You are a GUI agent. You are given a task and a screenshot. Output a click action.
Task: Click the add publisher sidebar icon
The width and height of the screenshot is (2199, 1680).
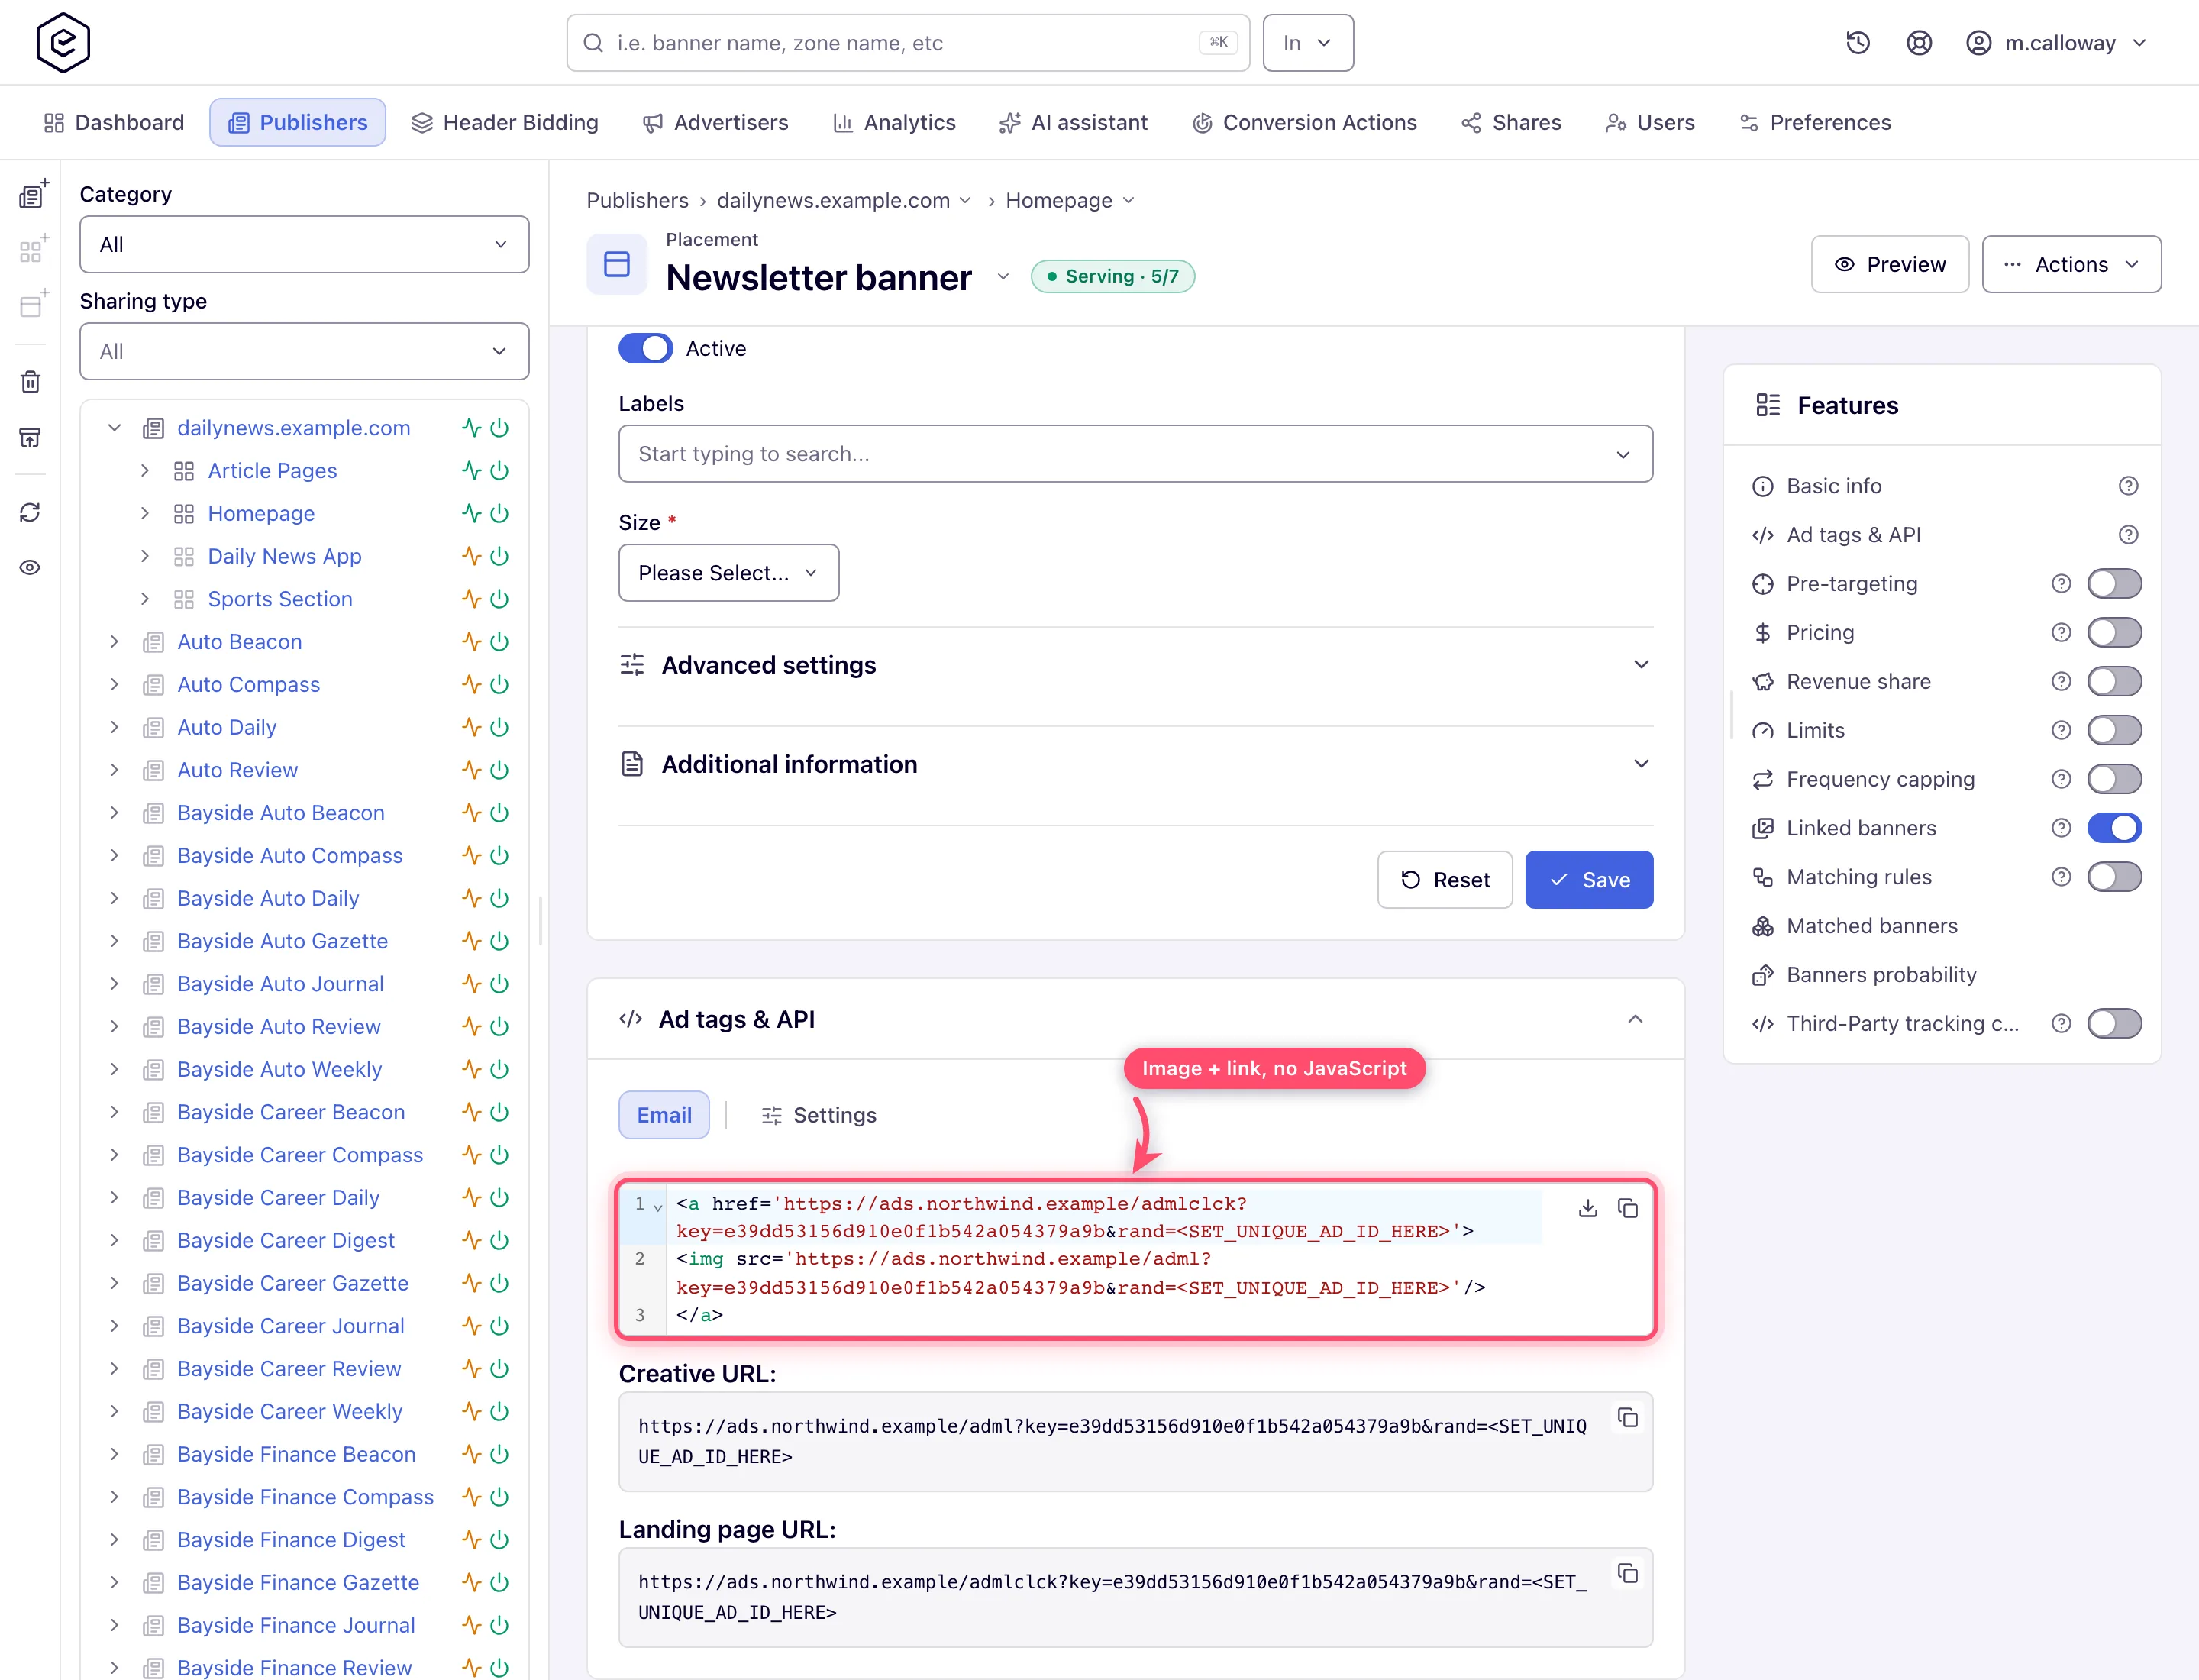coord(32,194)
